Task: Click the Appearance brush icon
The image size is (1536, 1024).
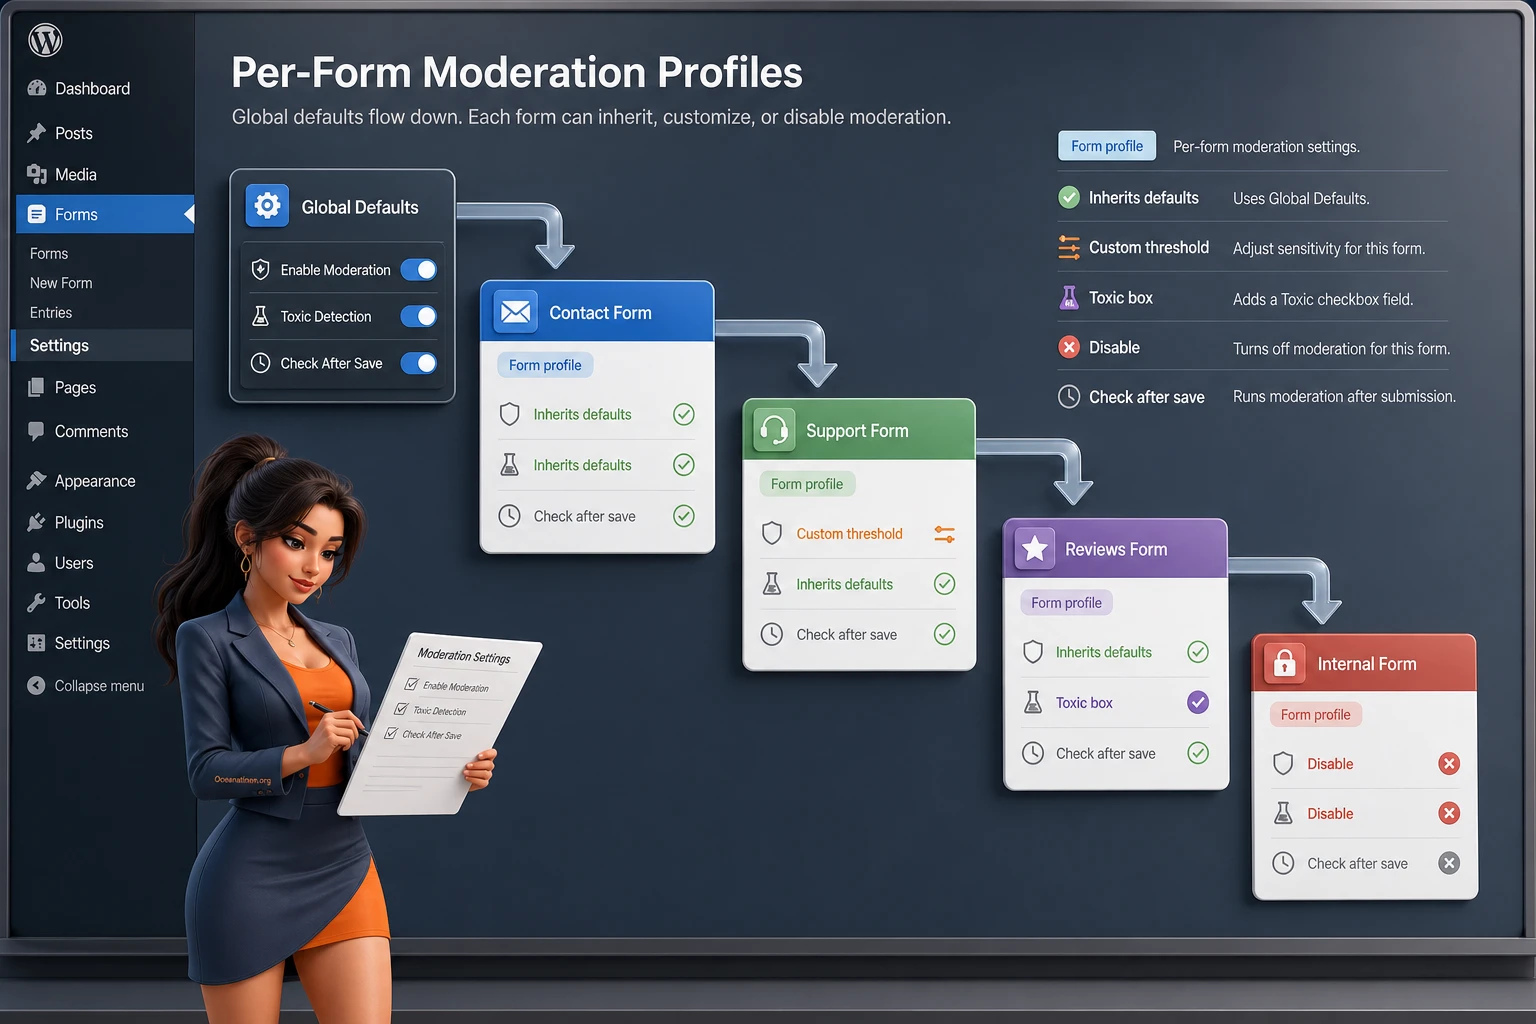Action: [x=36, y=480]
